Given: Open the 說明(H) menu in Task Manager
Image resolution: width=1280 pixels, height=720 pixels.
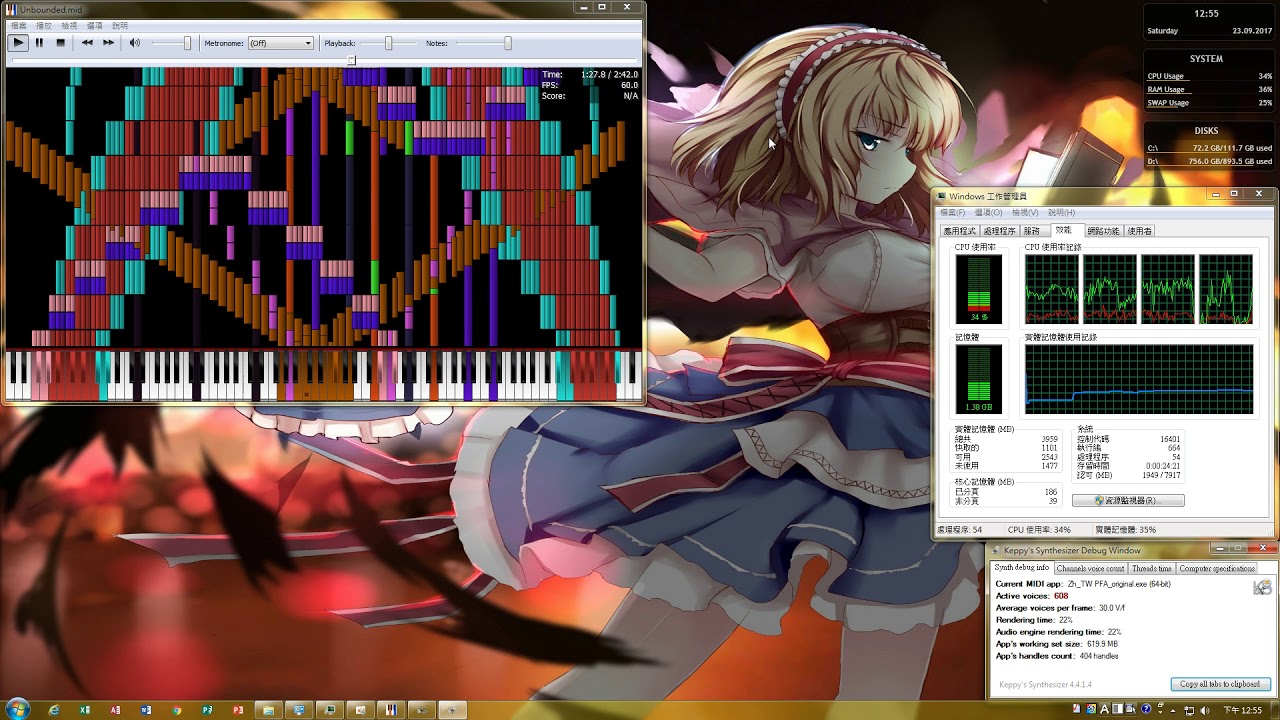Looking at the screenshot, I should point(1061,213).
